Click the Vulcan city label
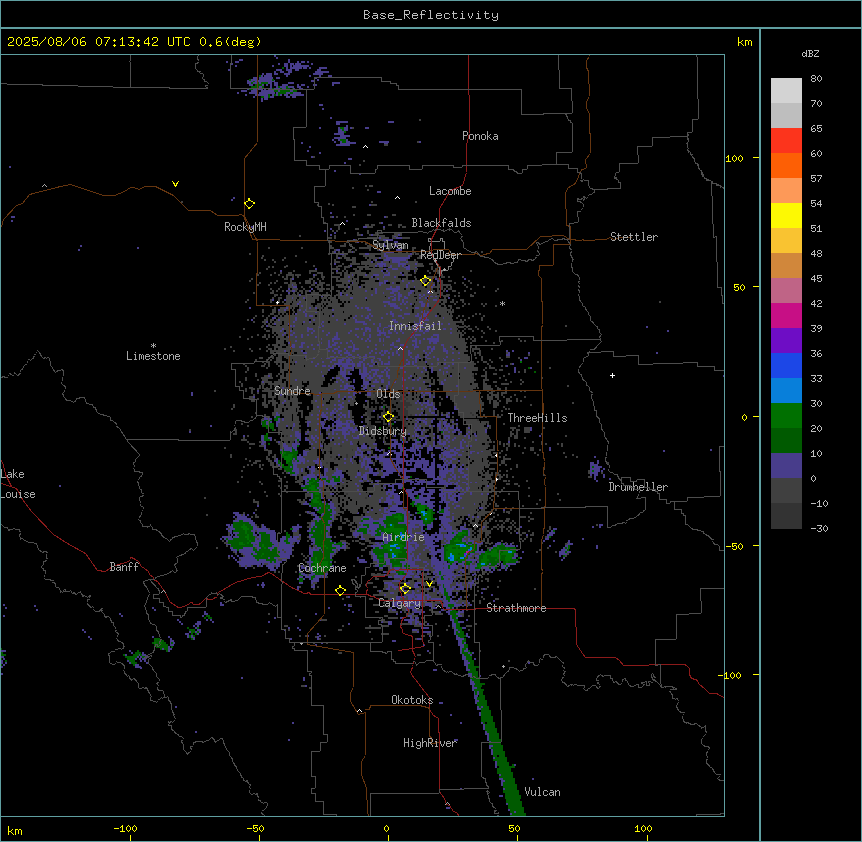Viewport: 862px width, 842px height. point(543,792)
